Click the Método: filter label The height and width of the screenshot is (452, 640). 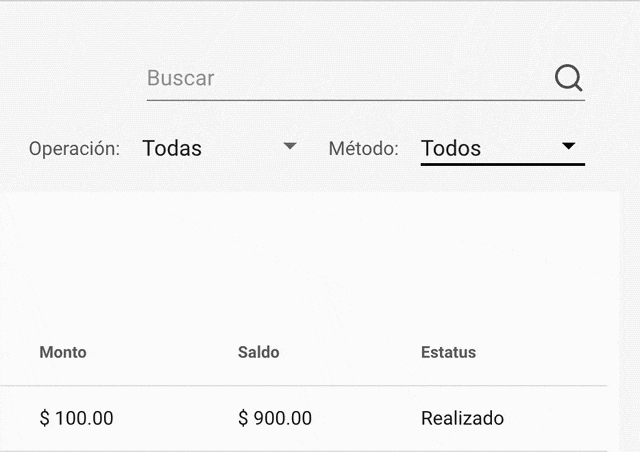[x=363, y=149]
